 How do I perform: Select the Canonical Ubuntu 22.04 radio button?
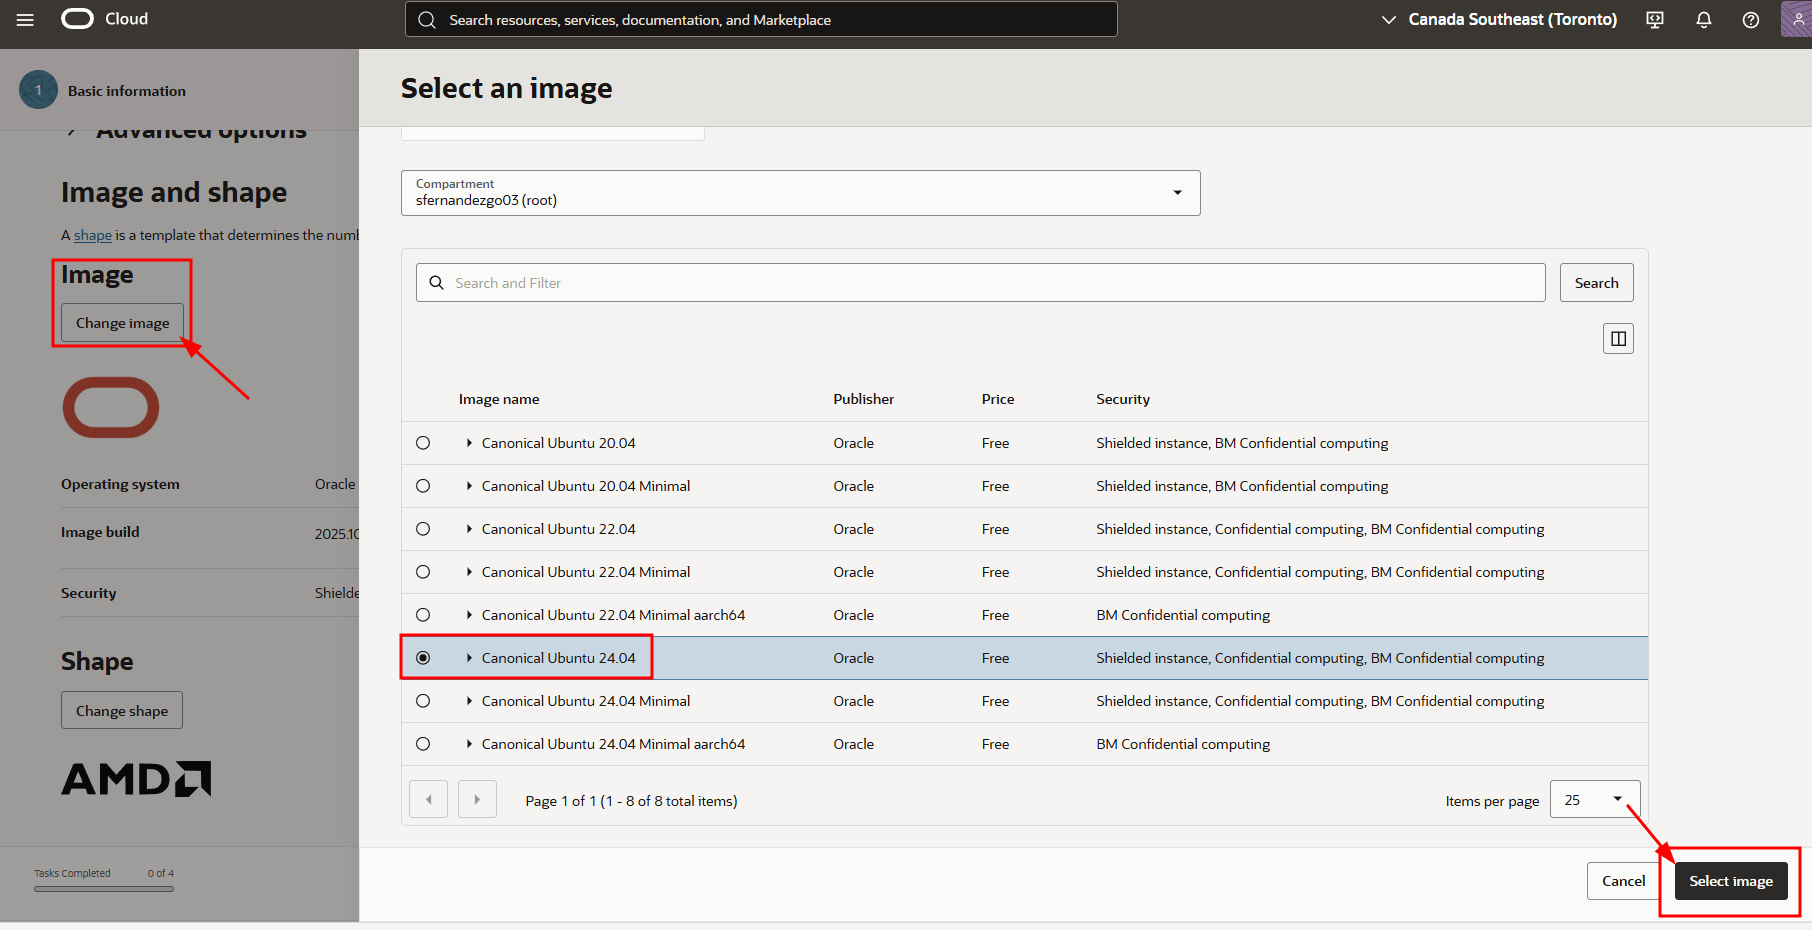(x=423, y=528)
